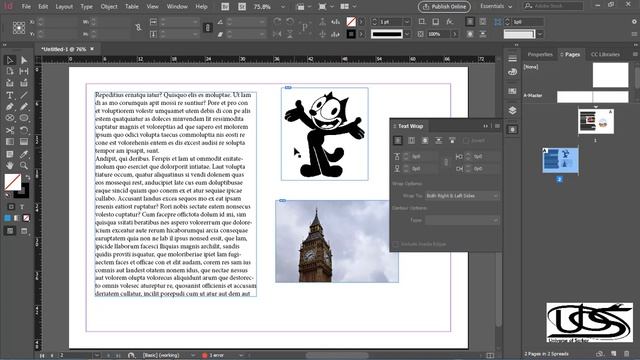Image resolution: width=640 pixels, height=360 pixels.
Task: Toggle Include Inside Edges checkbox
Action: coord(396,244)
